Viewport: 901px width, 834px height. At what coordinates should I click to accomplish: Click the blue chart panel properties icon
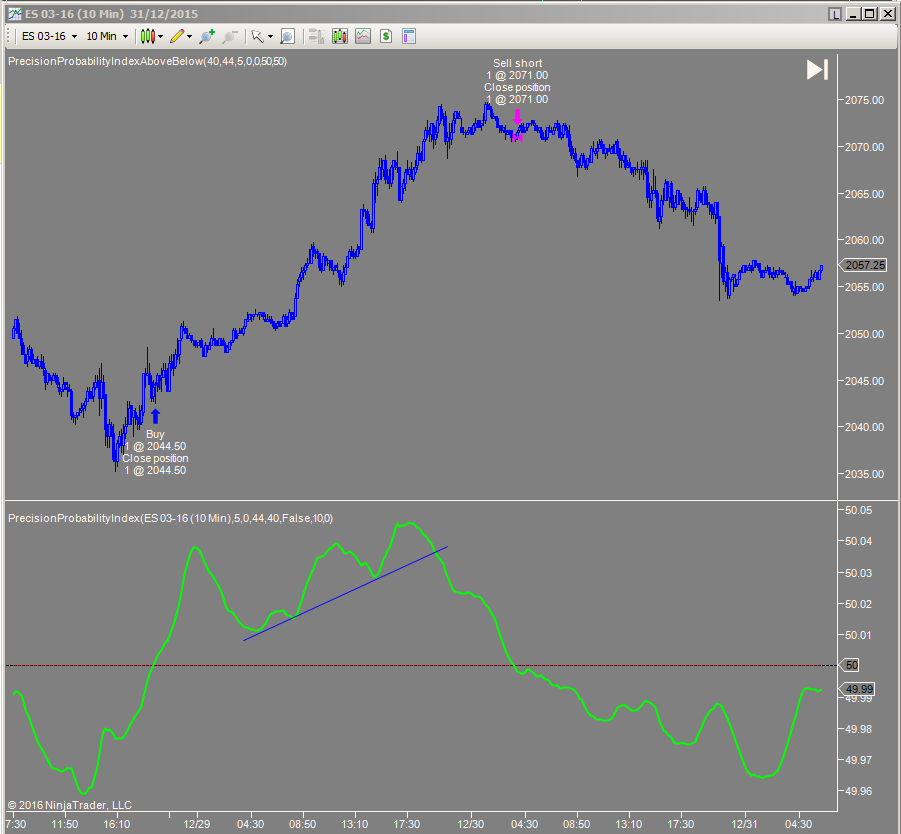pyautogui.click(x=408, y=36)
